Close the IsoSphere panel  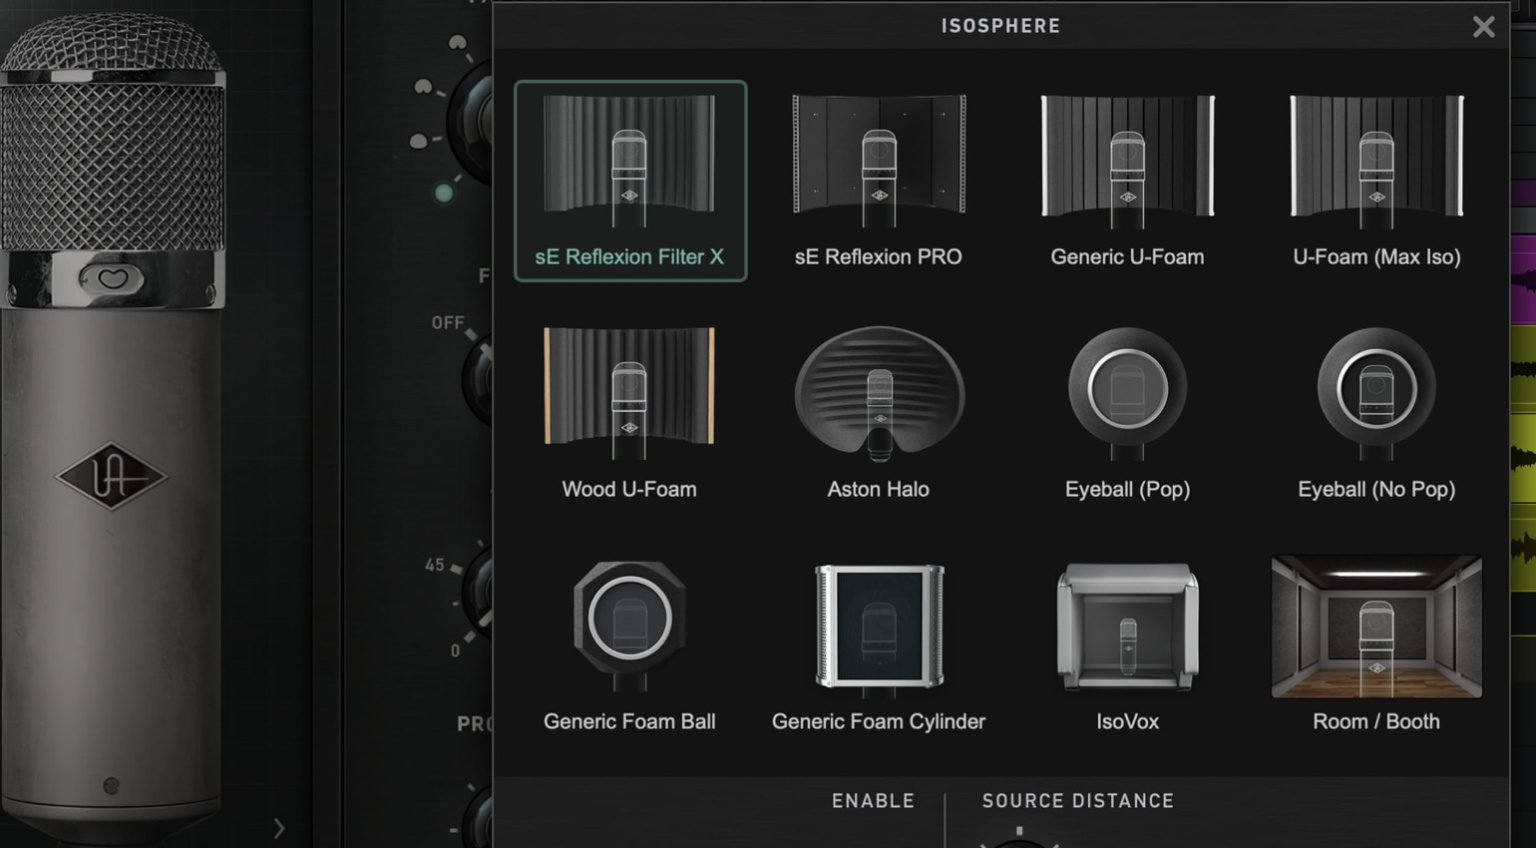[x=1483, y=27]
